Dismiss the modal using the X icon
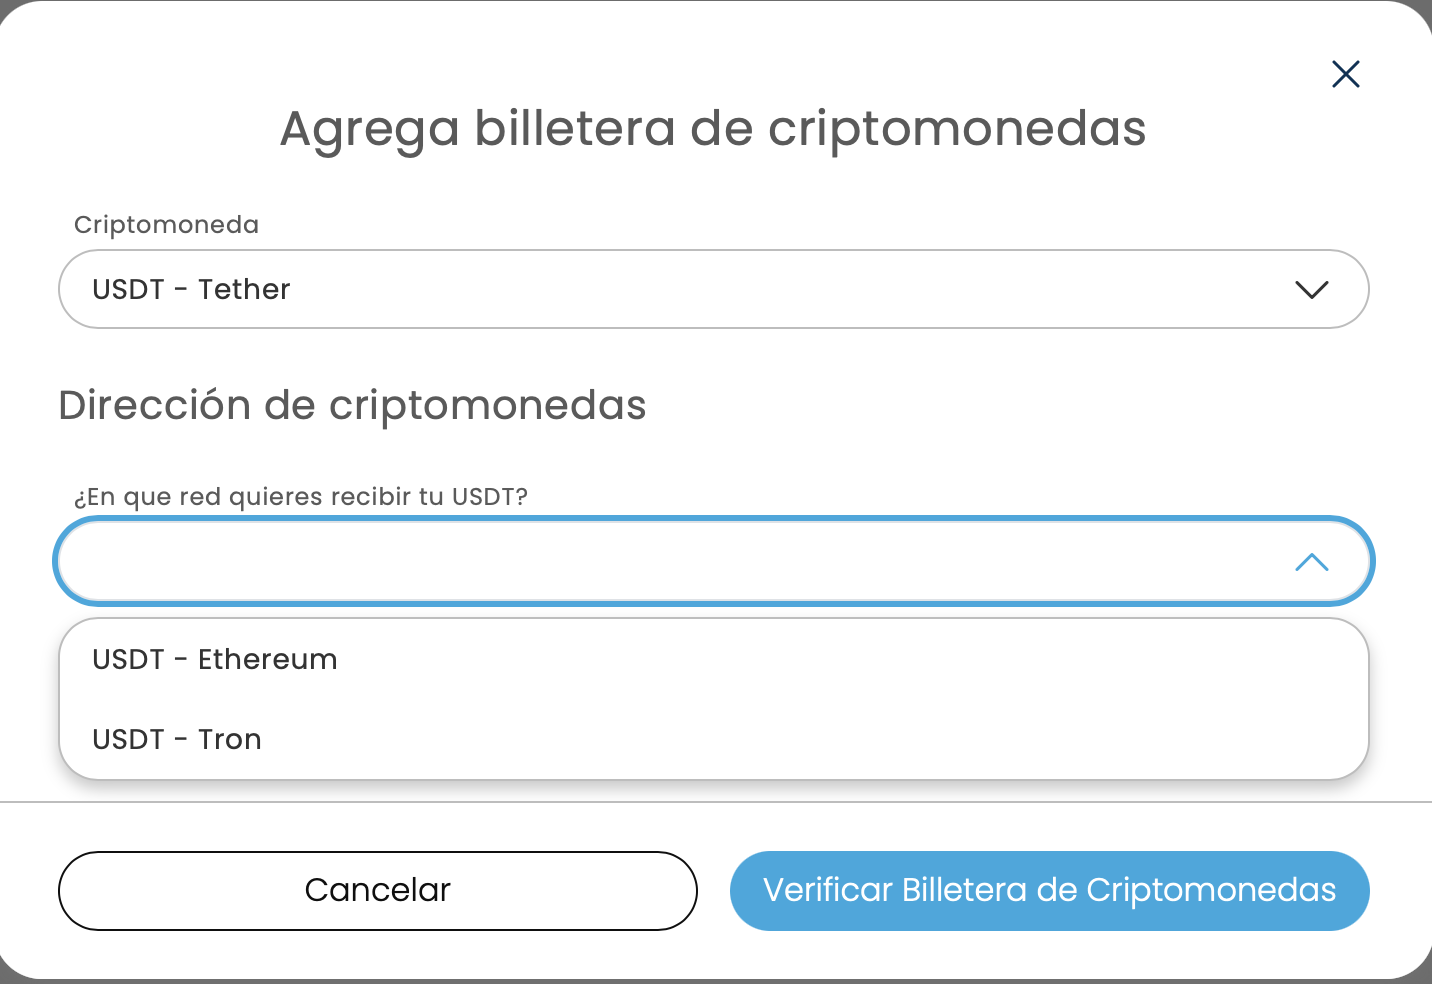Viewport: 1432px width, 984px height. tap(1345, 74)
